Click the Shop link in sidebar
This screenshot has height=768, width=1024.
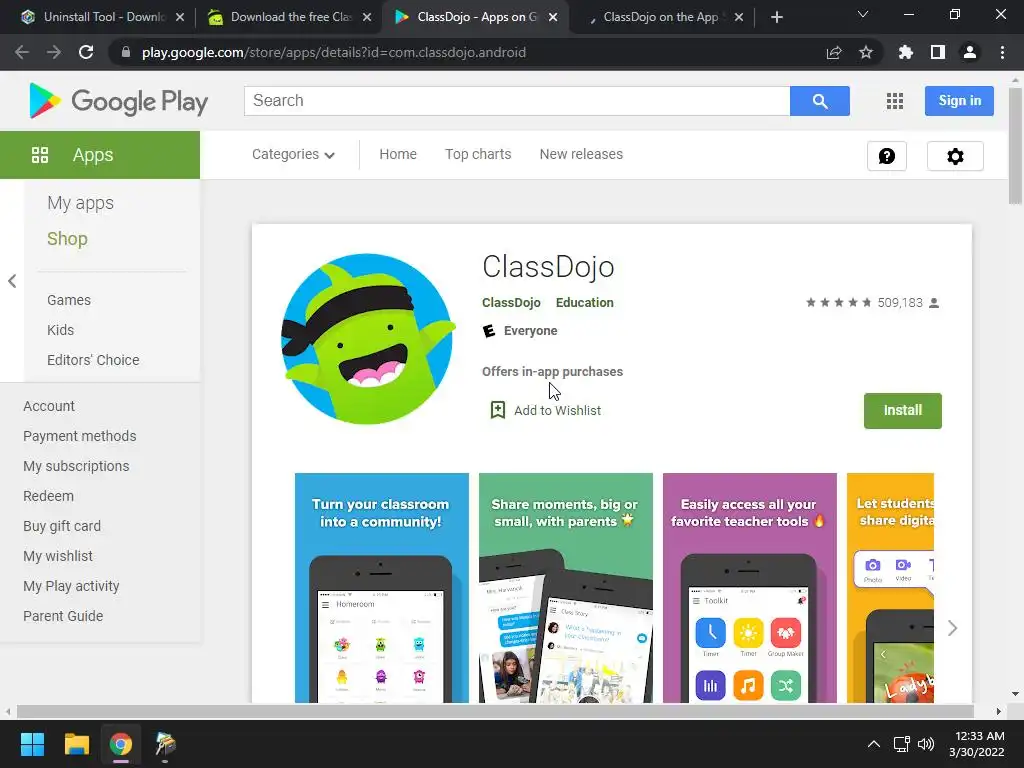(x=67, y=238)
